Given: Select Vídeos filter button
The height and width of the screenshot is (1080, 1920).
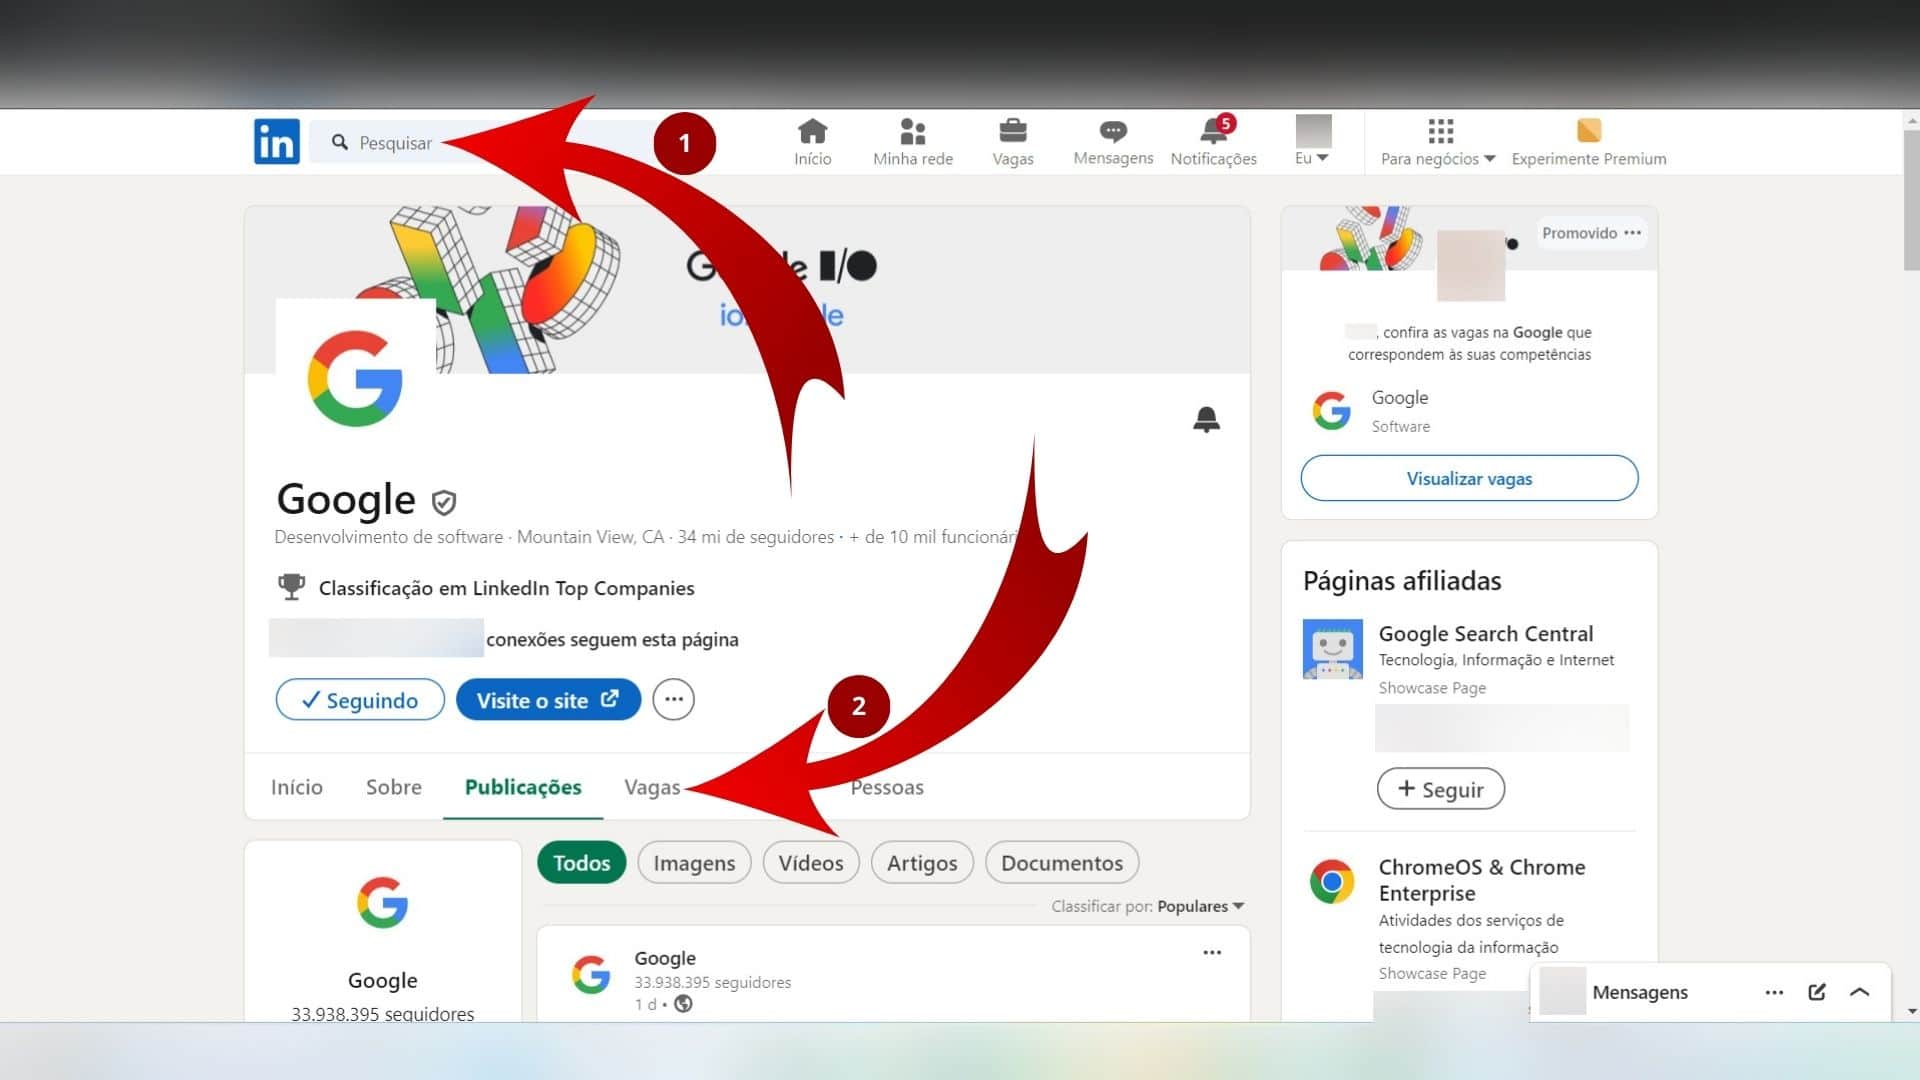Looking at the screenshot, I should point(810,862).
